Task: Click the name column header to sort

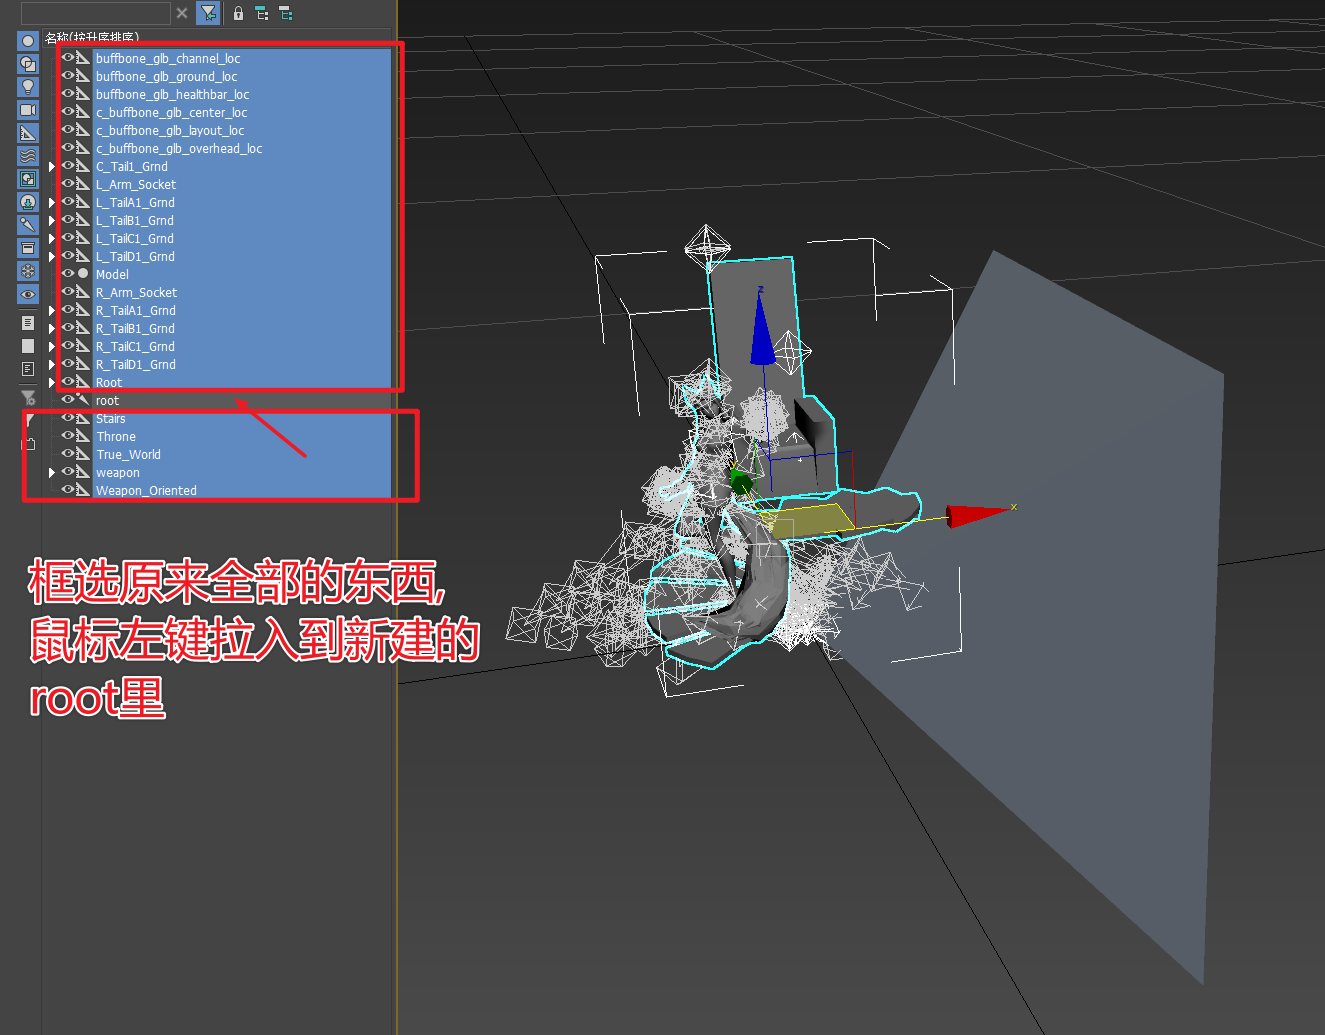Action: tap(92, 38)
